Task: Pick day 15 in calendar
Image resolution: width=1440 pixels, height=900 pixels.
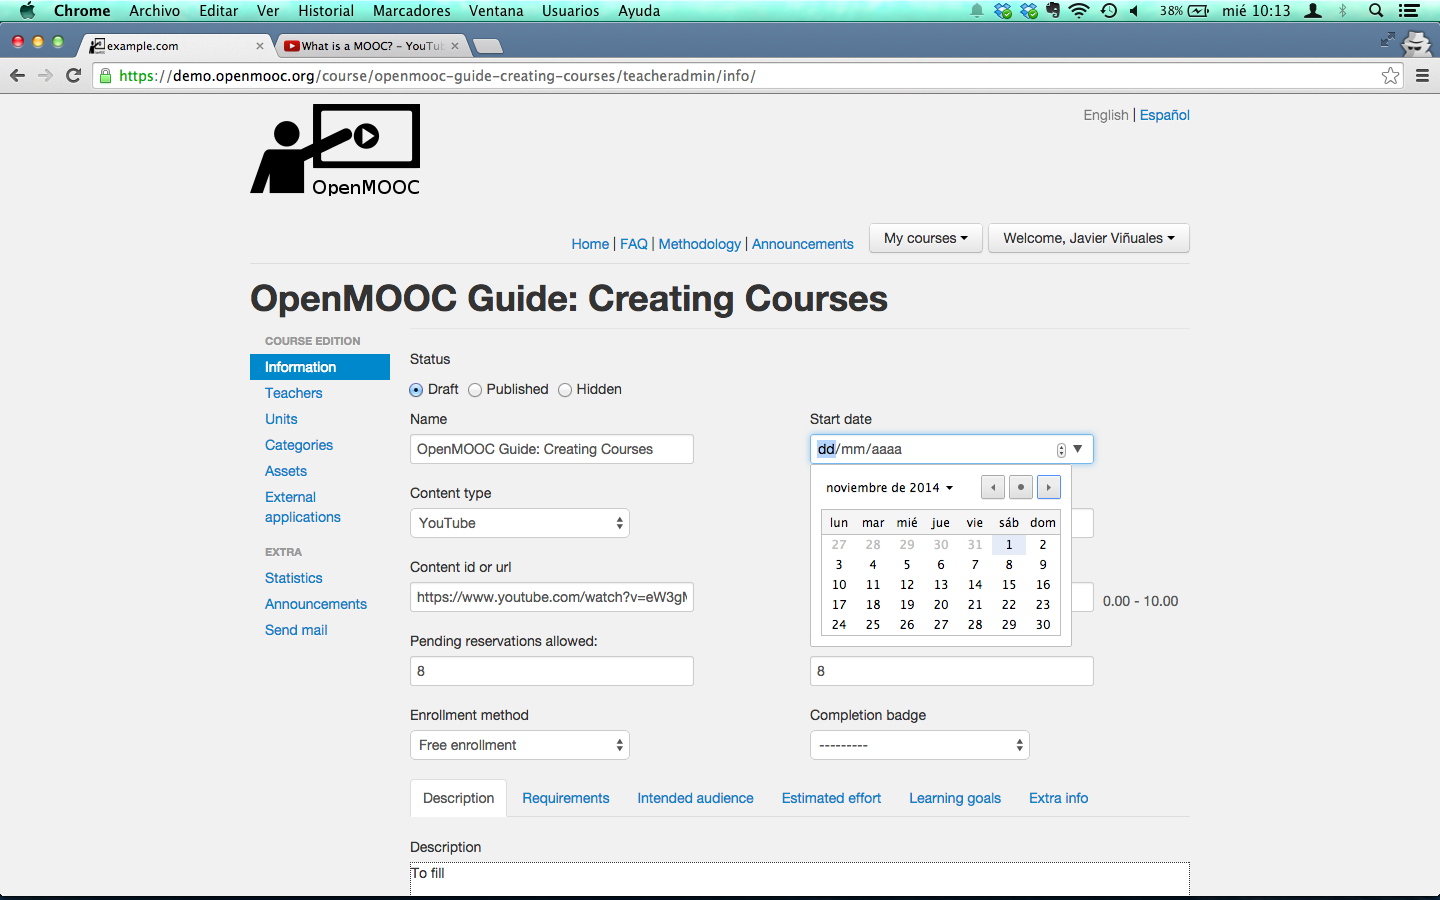Action: [1009, 585]
